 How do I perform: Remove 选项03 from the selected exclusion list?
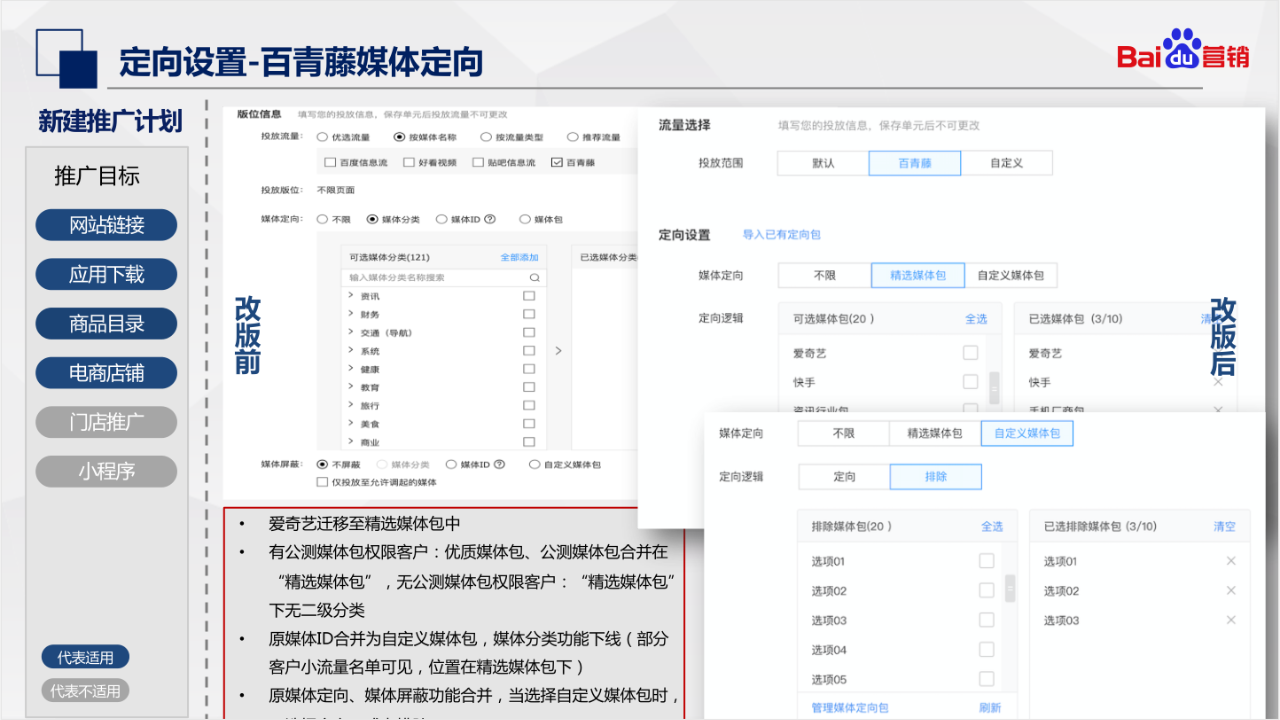point(1231,620)
